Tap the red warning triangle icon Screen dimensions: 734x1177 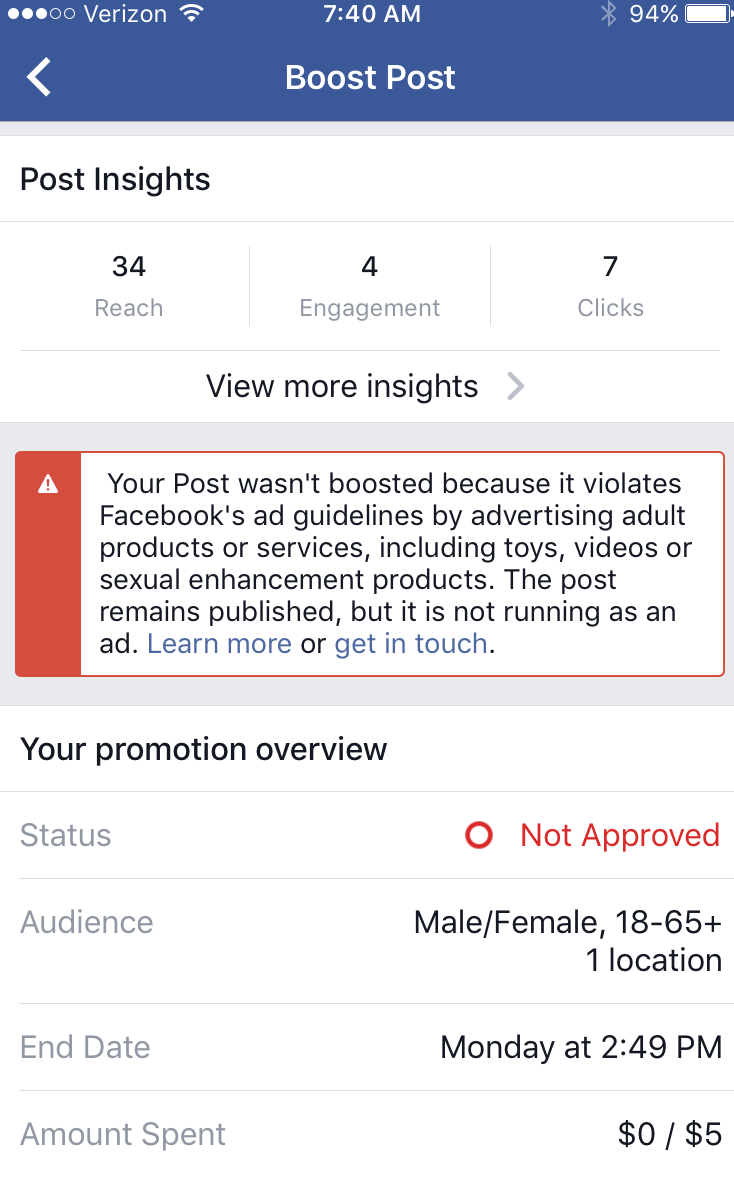(47, 485)
